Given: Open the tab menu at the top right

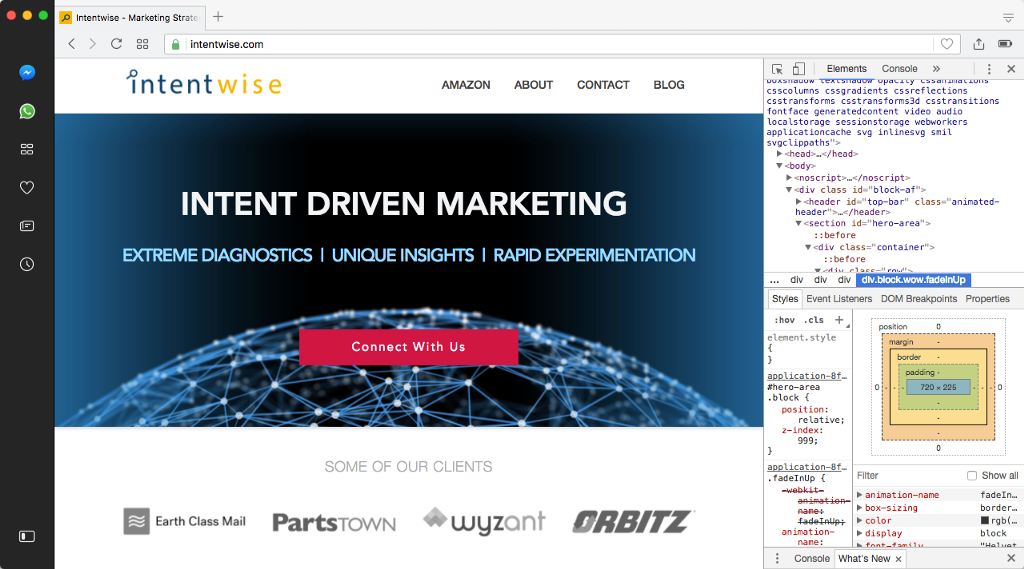Looking at the screenshot, I should pos(1008,18).
